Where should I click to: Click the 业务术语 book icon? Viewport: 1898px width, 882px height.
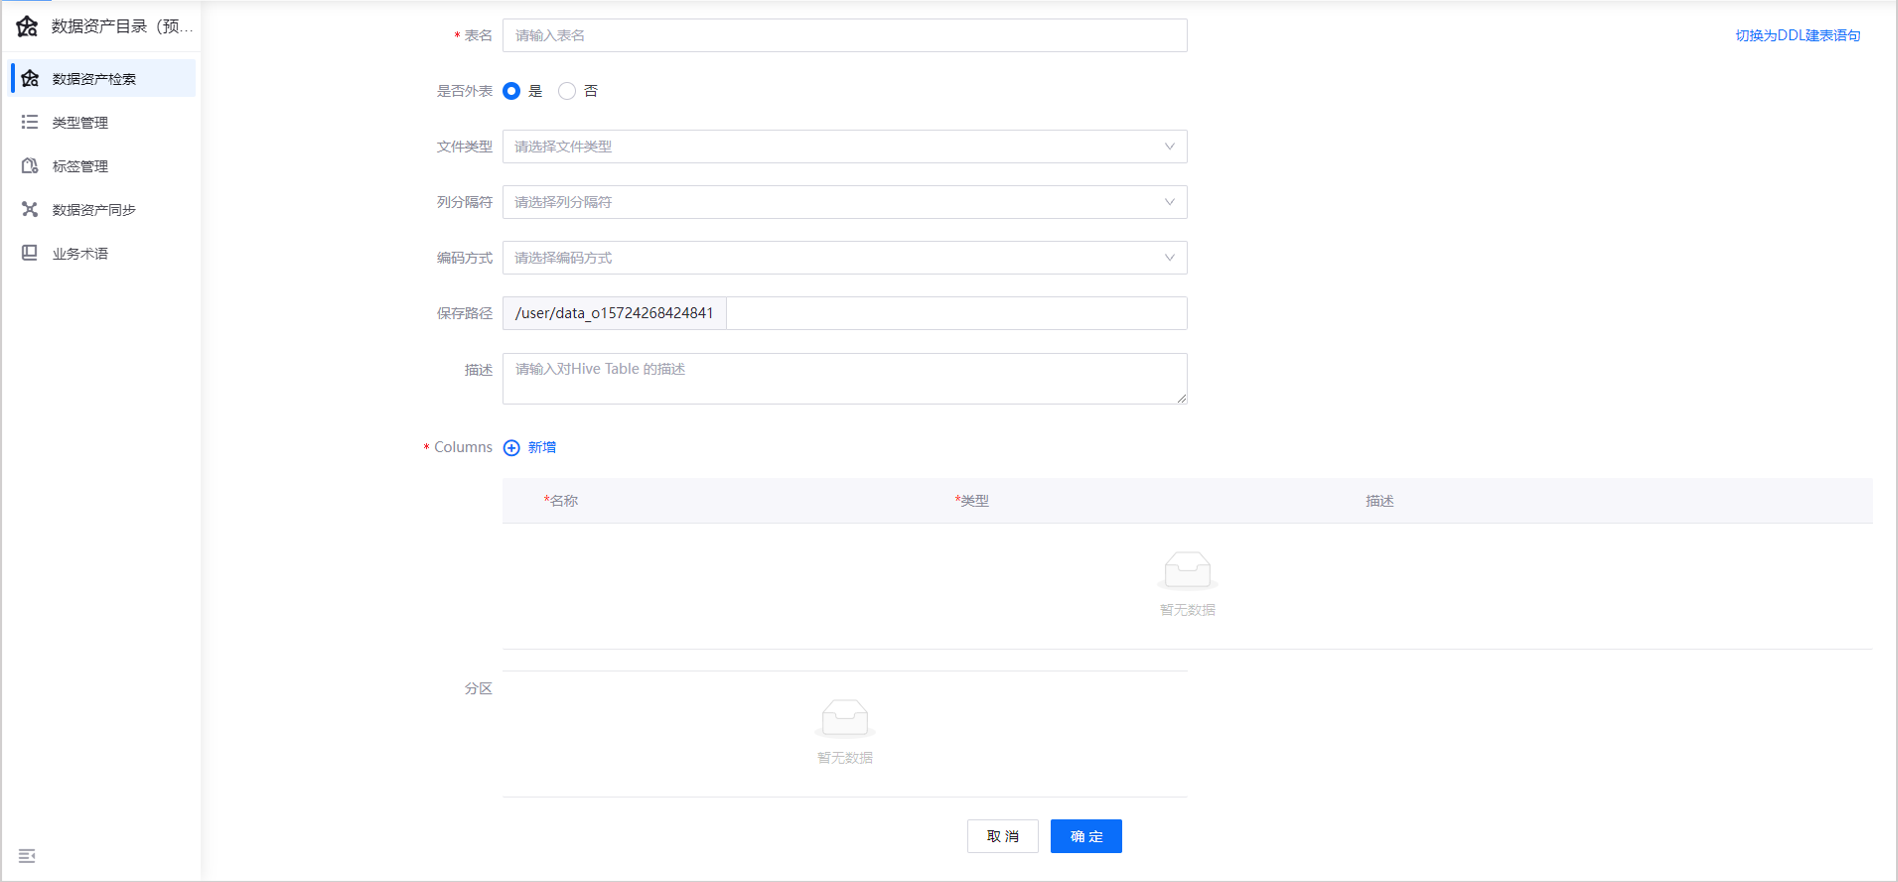tap(30, 253)
